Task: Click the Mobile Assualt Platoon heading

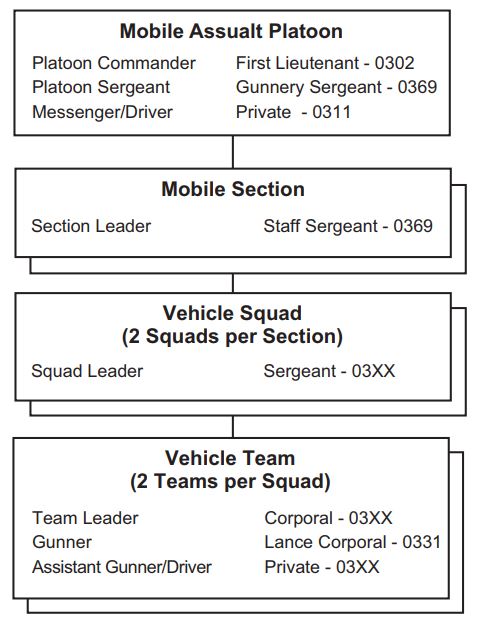Action: pos(231,31)
